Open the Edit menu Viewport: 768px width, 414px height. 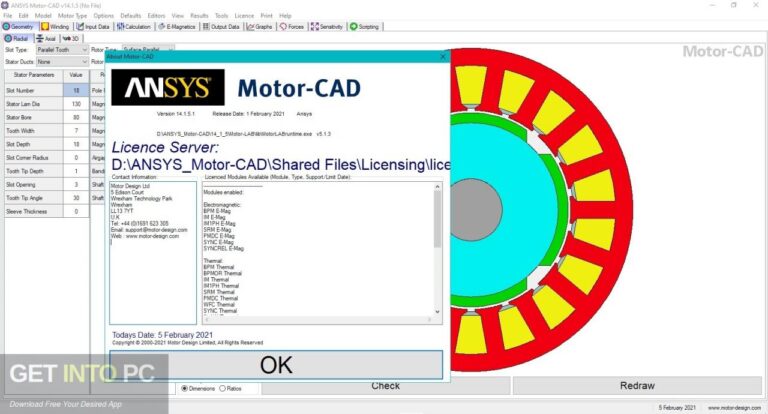(x=23, y=16)
